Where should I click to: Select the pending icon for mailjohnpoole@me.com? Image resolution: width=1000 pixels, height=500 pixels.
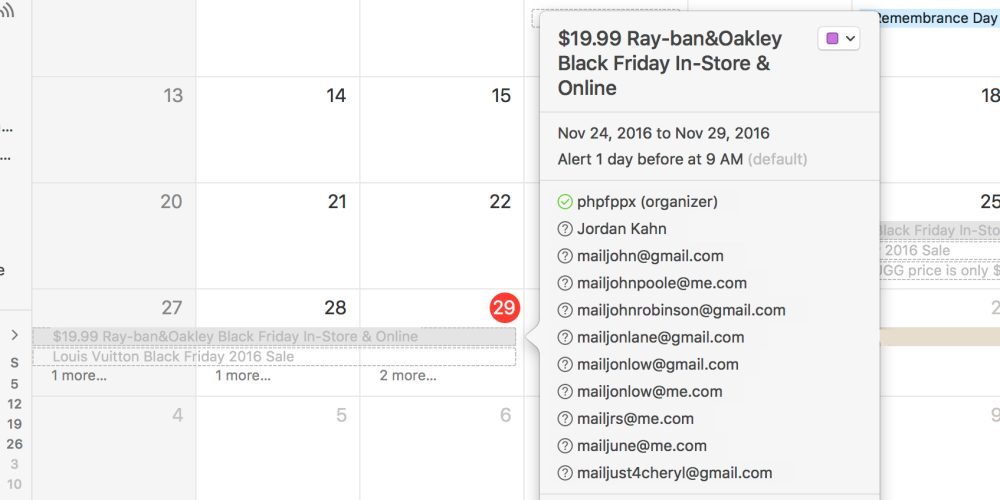(565, 283)
